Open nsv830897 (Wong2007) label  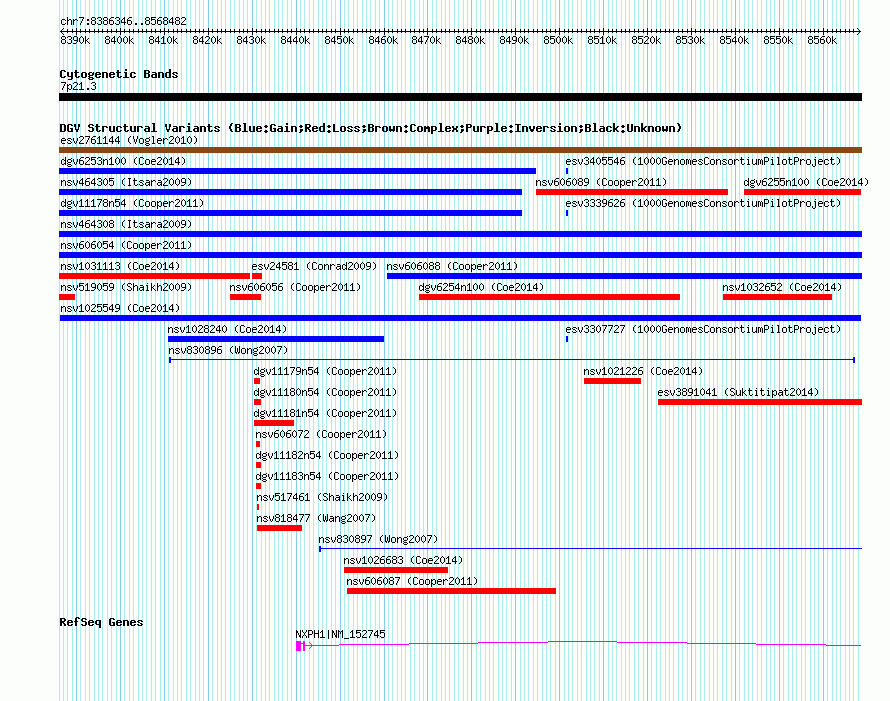pyautogui.click(x=378, y=539)
